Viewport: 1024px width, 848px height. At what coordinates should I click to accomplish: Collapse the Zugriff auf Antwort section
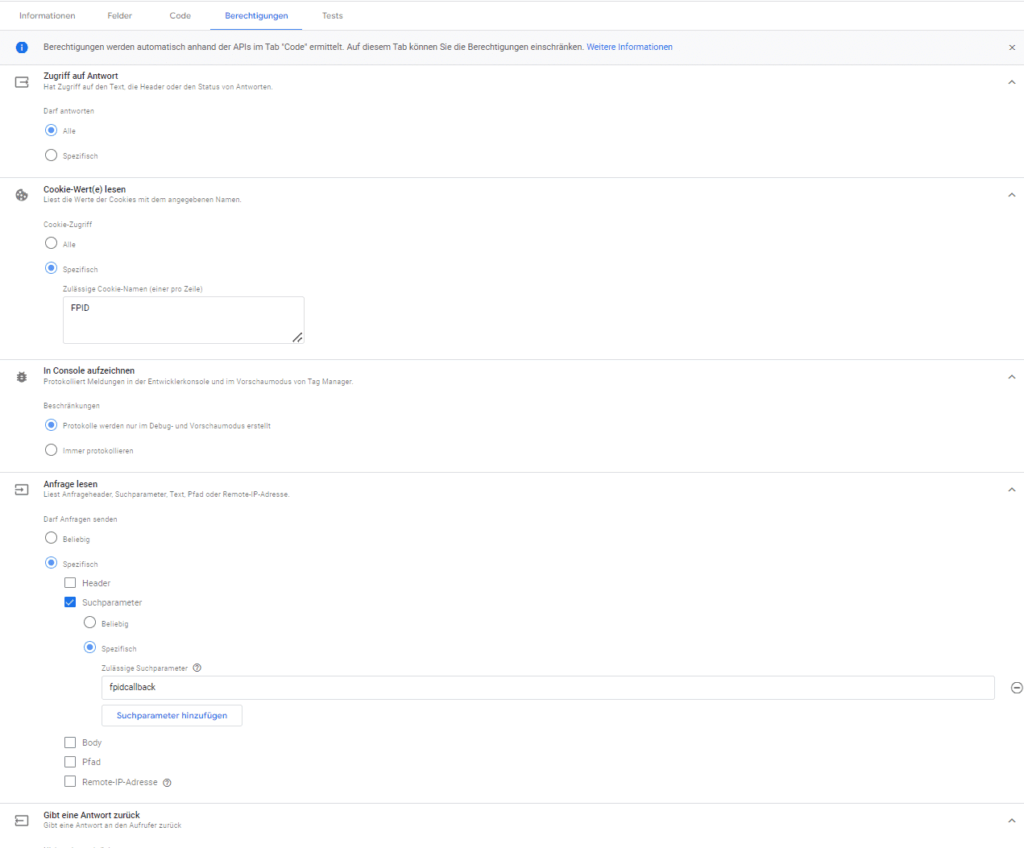(x=1011, y=82)
